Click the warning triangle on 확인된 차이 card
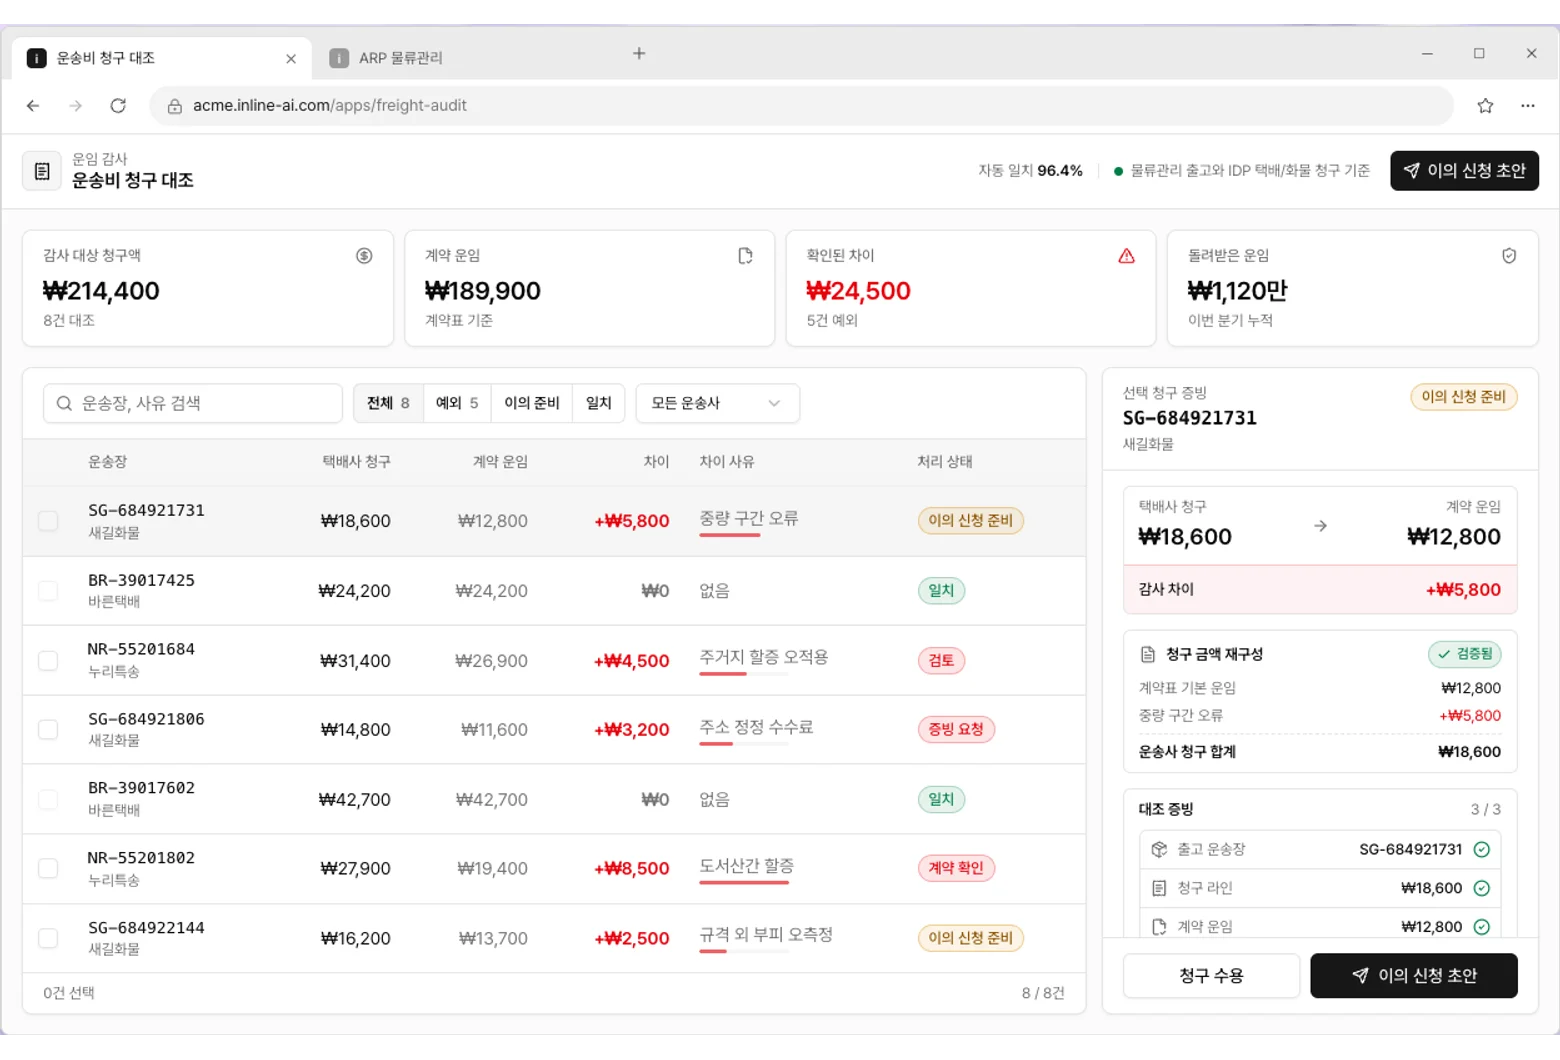This screenshot has width=1560, height=1060. pos(1127,256)
